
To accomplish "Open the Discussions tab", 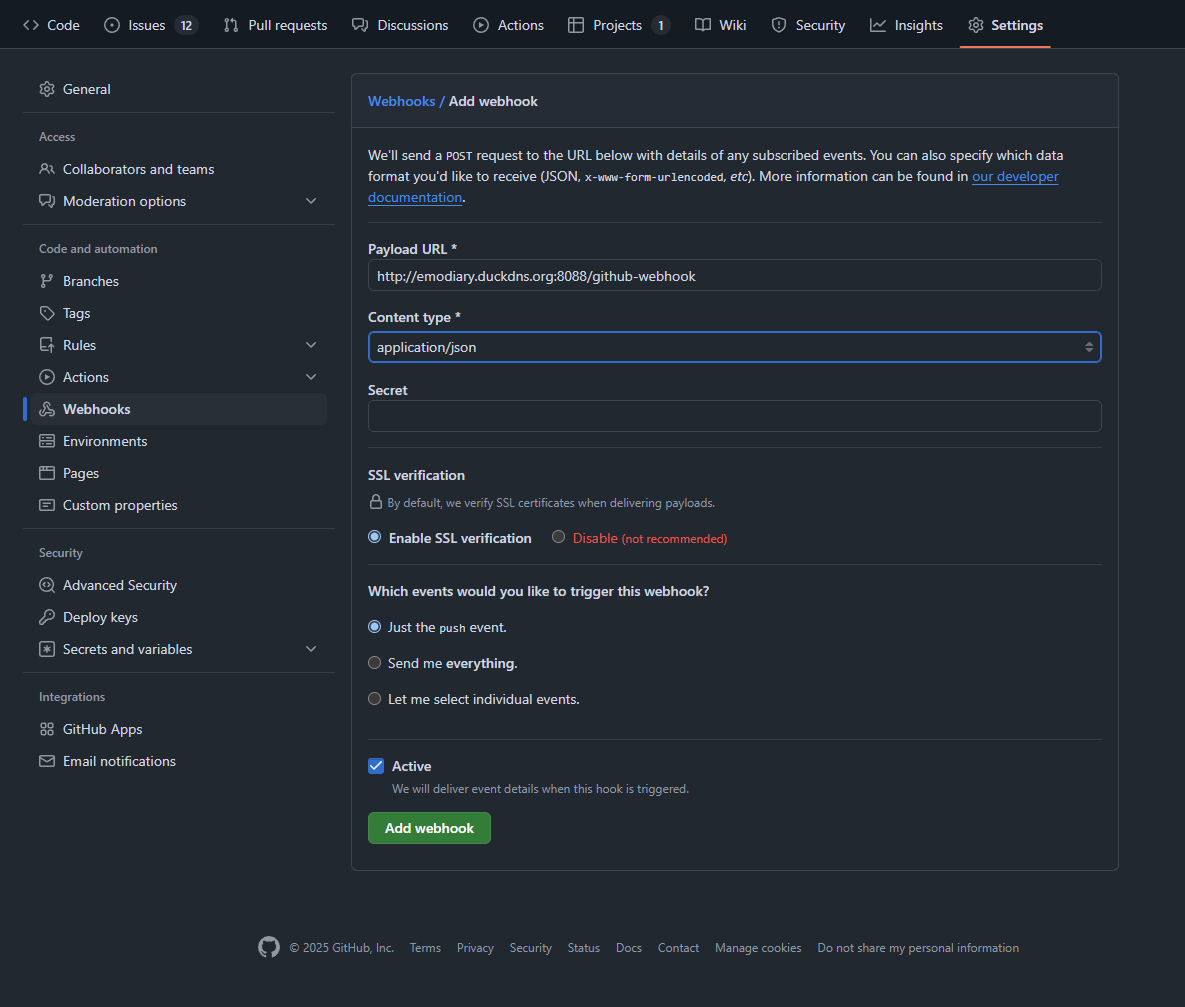I will pos(400,24).
